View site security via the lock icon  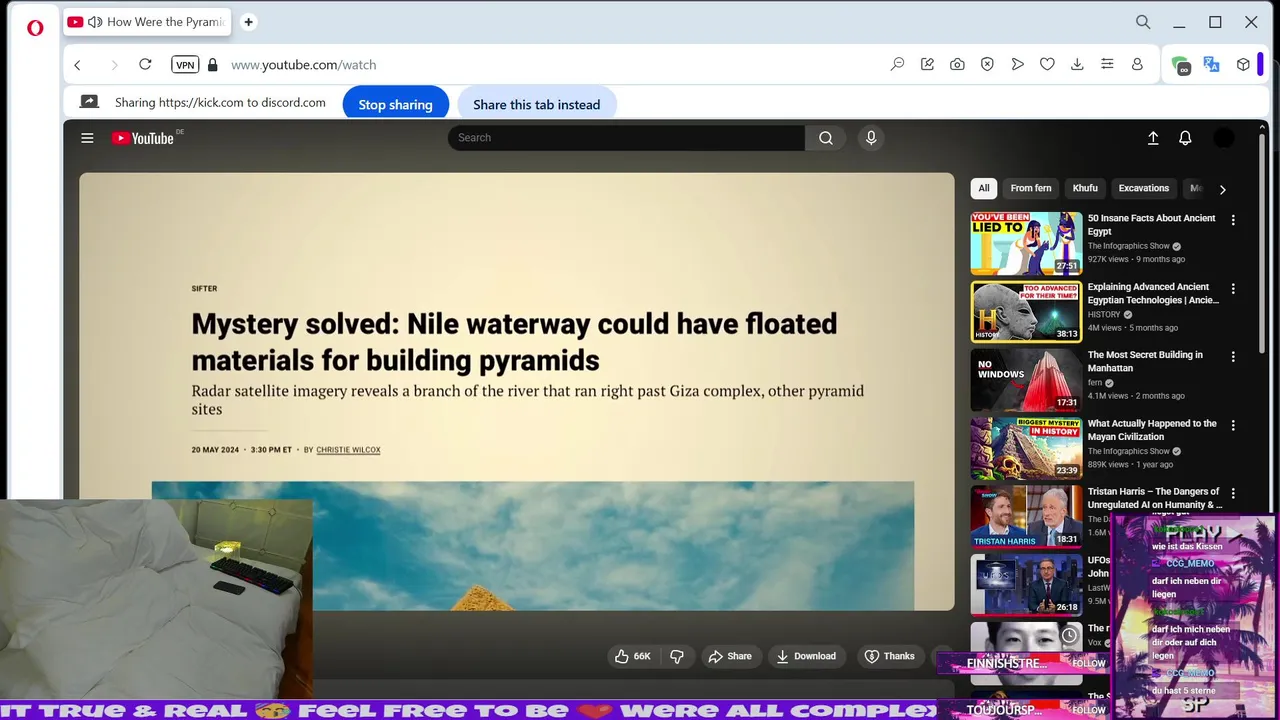[212, 64]
